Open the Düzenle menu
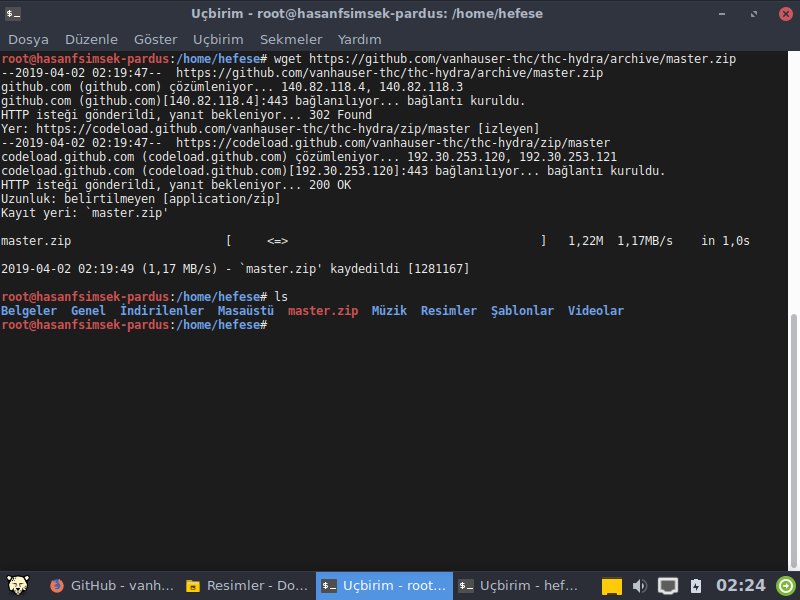The width and height of the screenshot is (800, 600). click(x=91, y=39)
